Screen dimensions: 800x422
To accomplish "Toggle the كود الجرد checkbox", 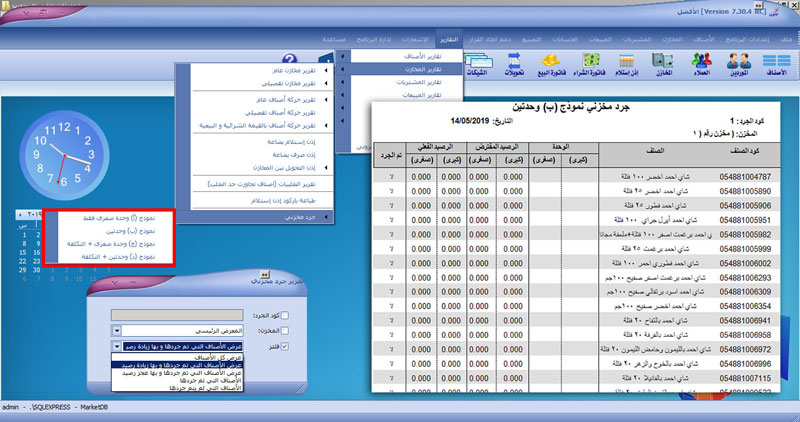I will pyautogui.click(x=285, y=315).
